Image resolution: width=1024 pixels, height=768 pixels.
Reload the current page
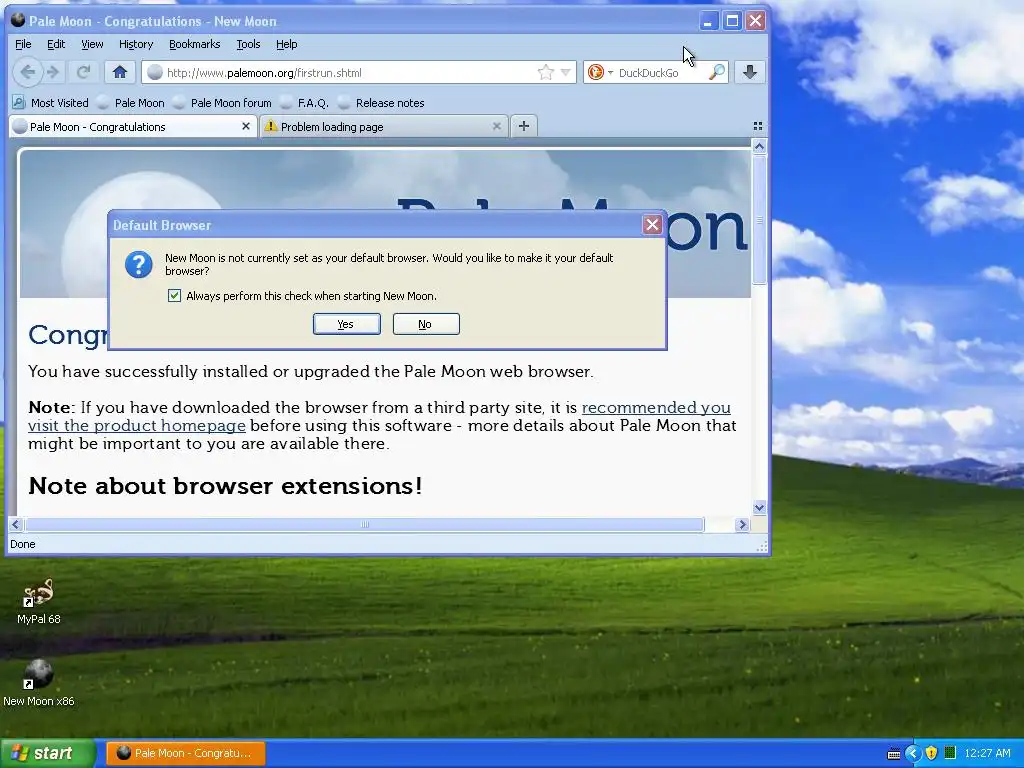tap(84, 72)
